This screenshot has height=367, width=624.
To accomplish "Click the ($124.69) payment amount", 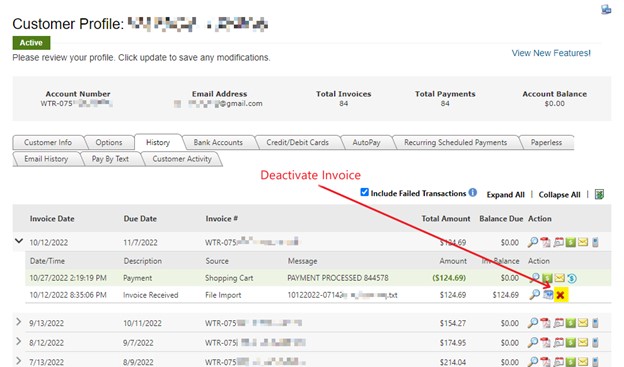I will [x=449, y=278].
